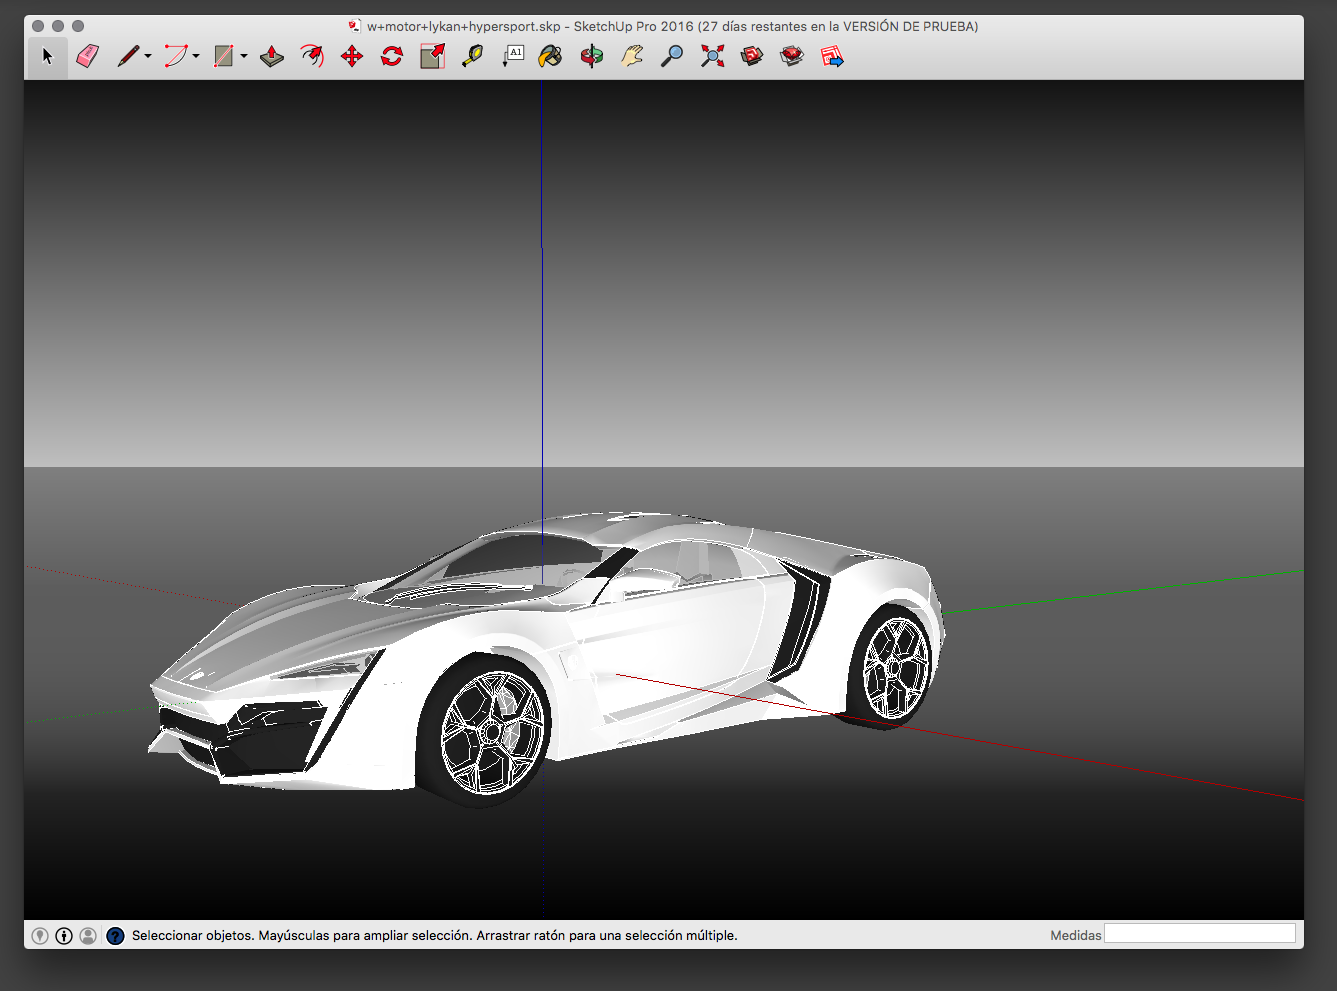The image size is (1337, 991).
Task: Choose the Pencil line tool
Action: (127, 56)
